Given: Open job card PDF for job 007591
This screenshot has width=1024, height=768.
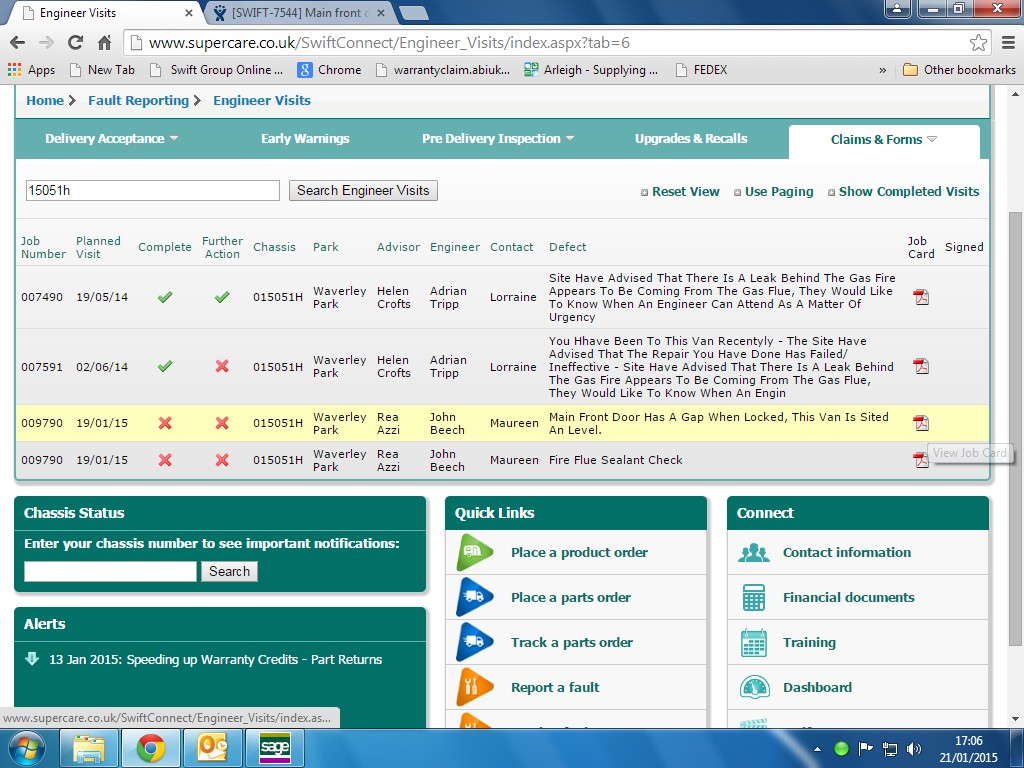Looking at the screenshot, I should [921, 366].
